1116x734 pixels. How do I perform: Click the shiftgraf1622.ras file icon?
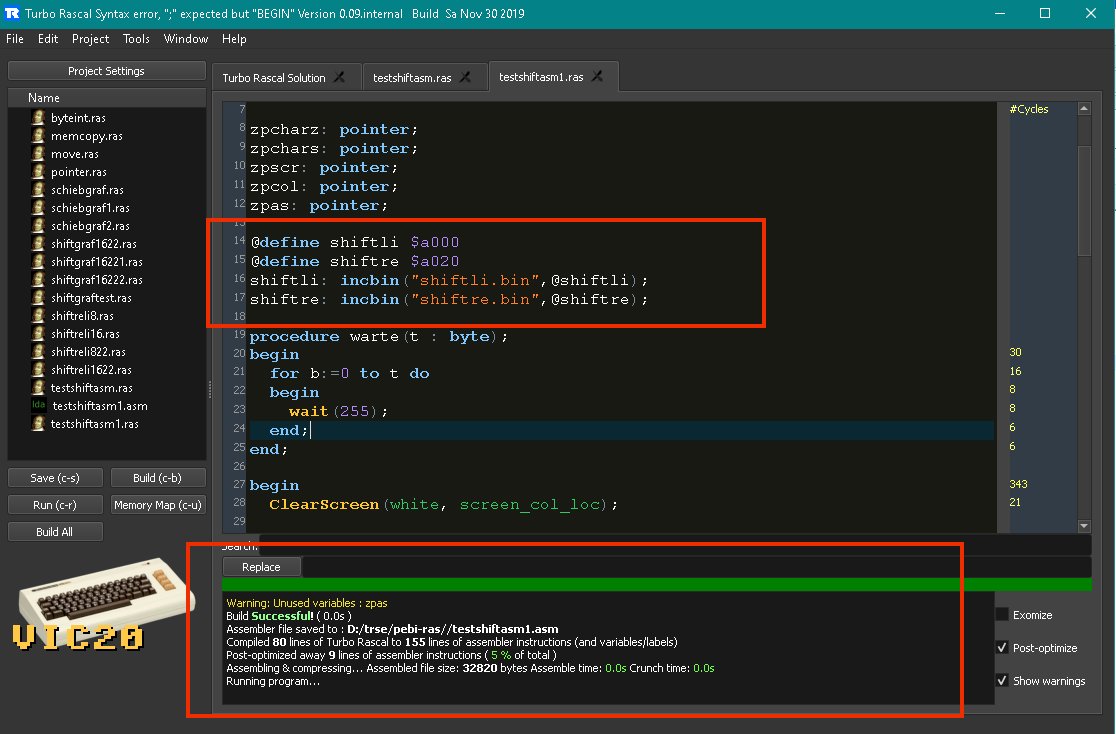[x=38, y=243]
